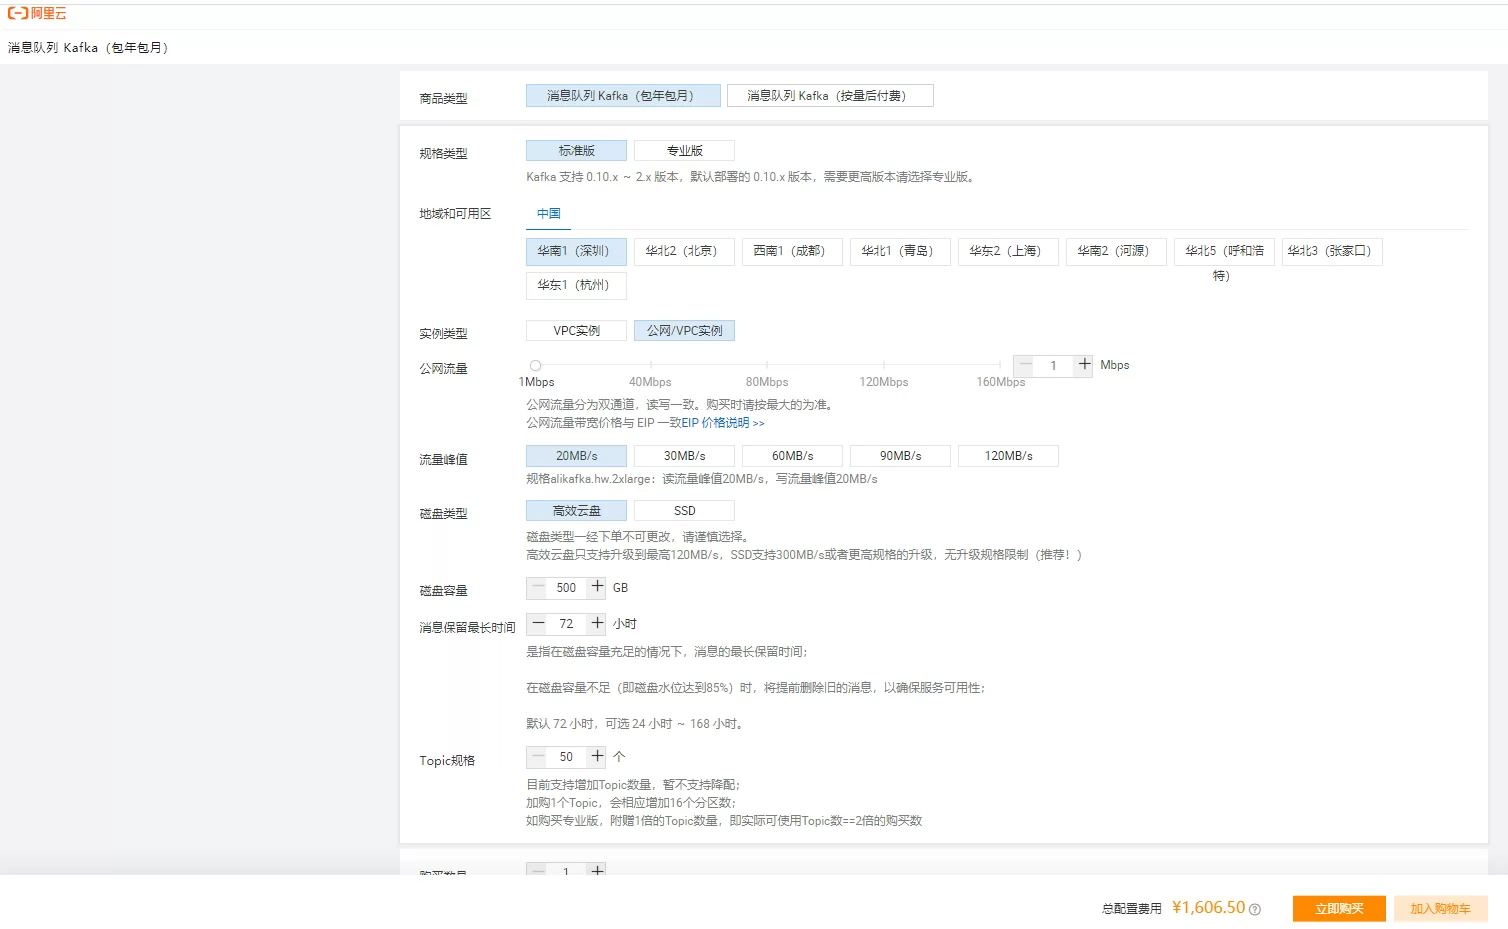Screen dimensions: 1508x929
Task: Open EIP 价格说明 link
Action: tap(723, 423)
